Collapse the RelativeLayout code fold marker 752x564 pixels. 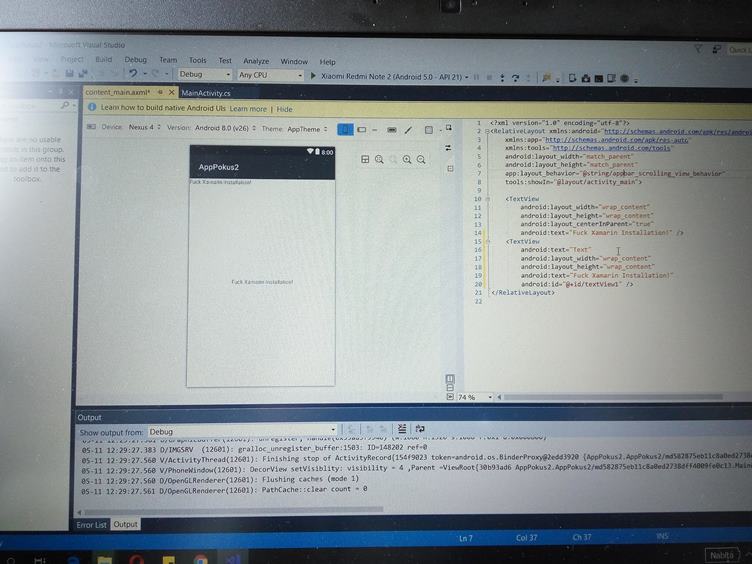pos(487,131)
